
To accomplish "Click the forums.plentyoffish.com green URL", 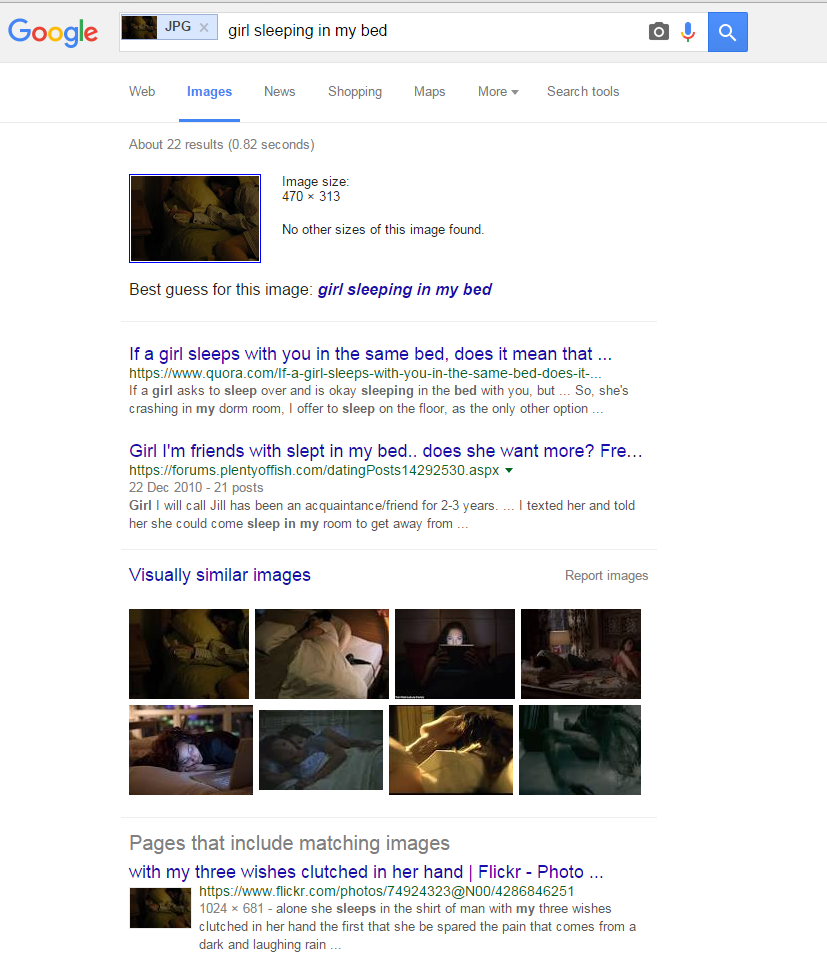I will pyautogui.click(x=314, y=470).
